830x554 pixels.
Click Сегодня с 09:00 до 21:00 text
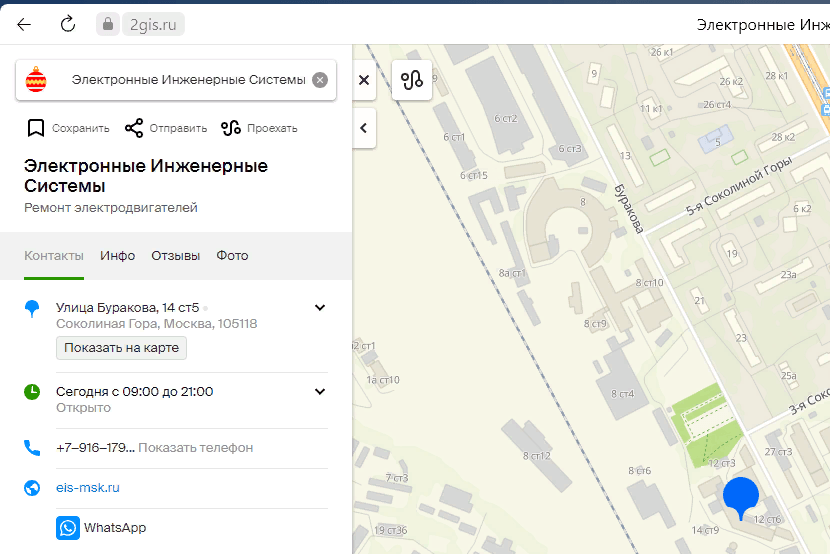click(134, 392)
